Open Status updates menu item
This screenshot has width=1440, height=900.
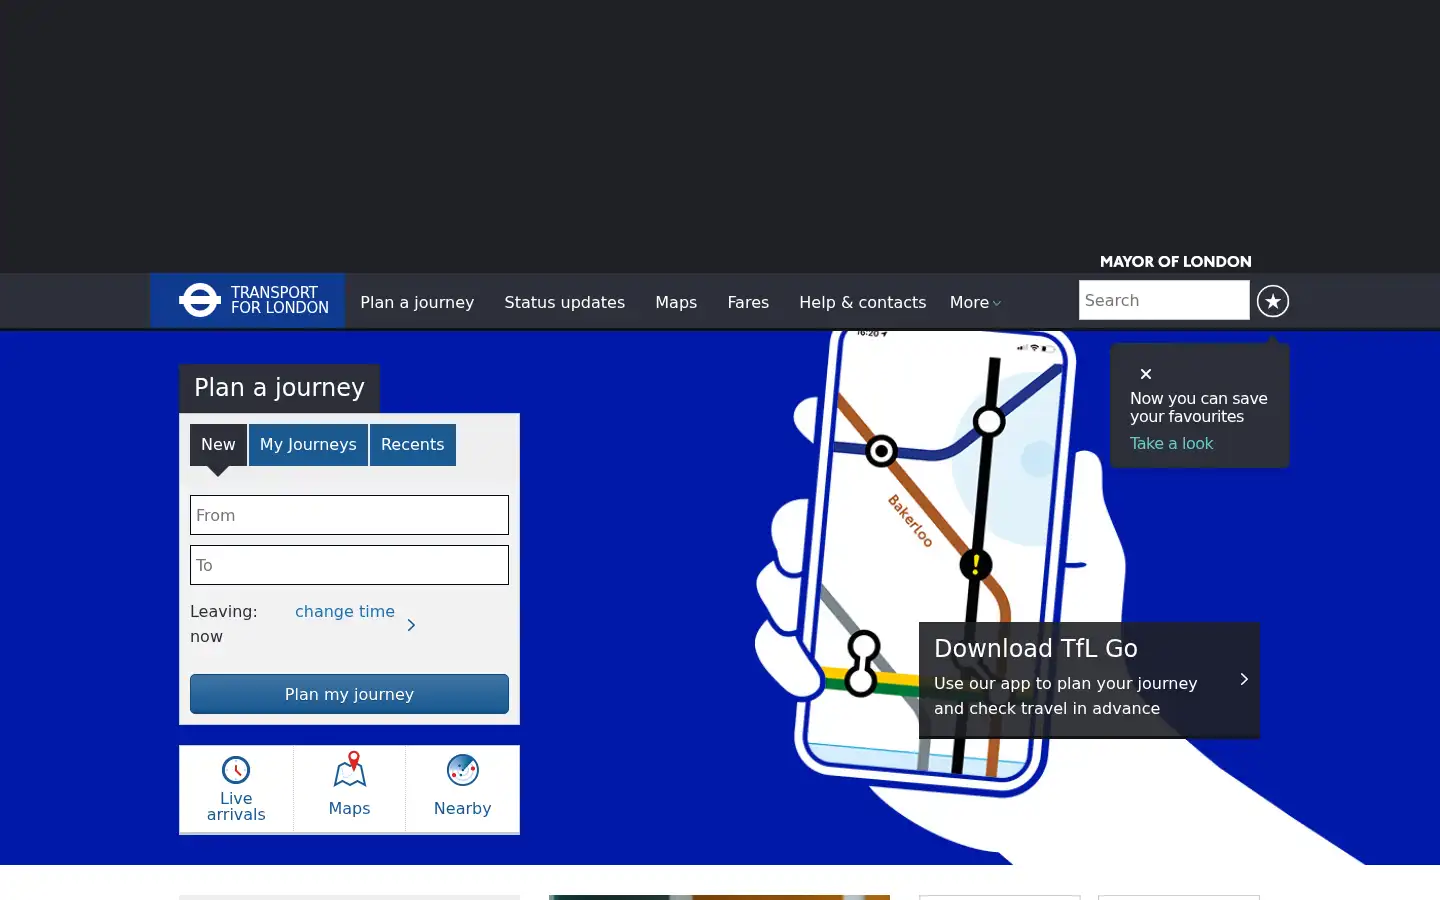pos(564,302)
